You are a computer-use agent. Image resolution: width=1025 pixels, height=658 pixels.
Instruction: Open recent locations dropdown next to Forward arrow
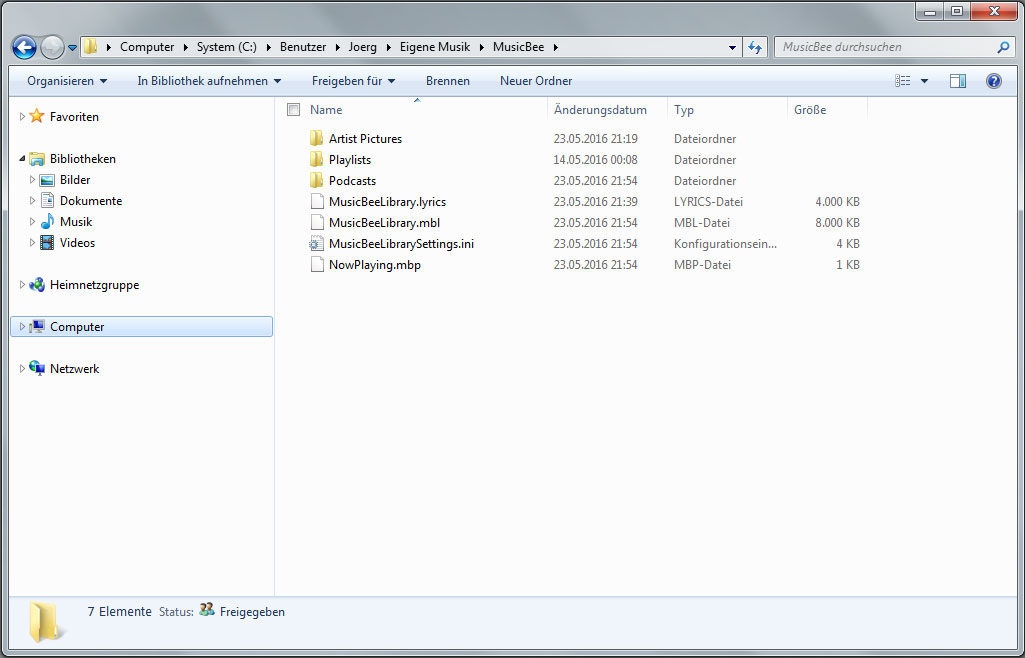click(x=73, y=48)
